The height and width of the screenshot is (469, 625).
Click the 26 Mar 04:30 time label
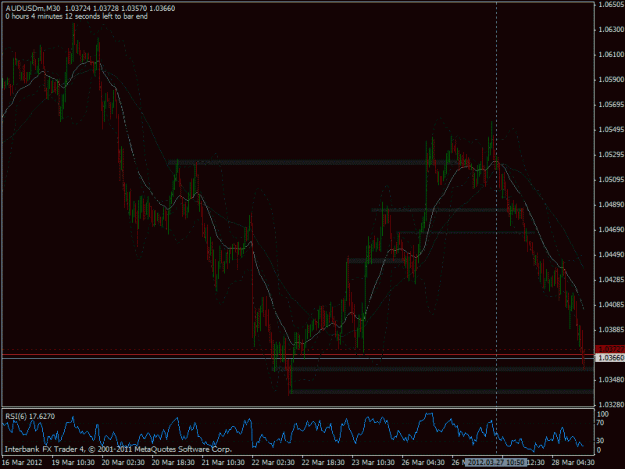coord(423,463)
